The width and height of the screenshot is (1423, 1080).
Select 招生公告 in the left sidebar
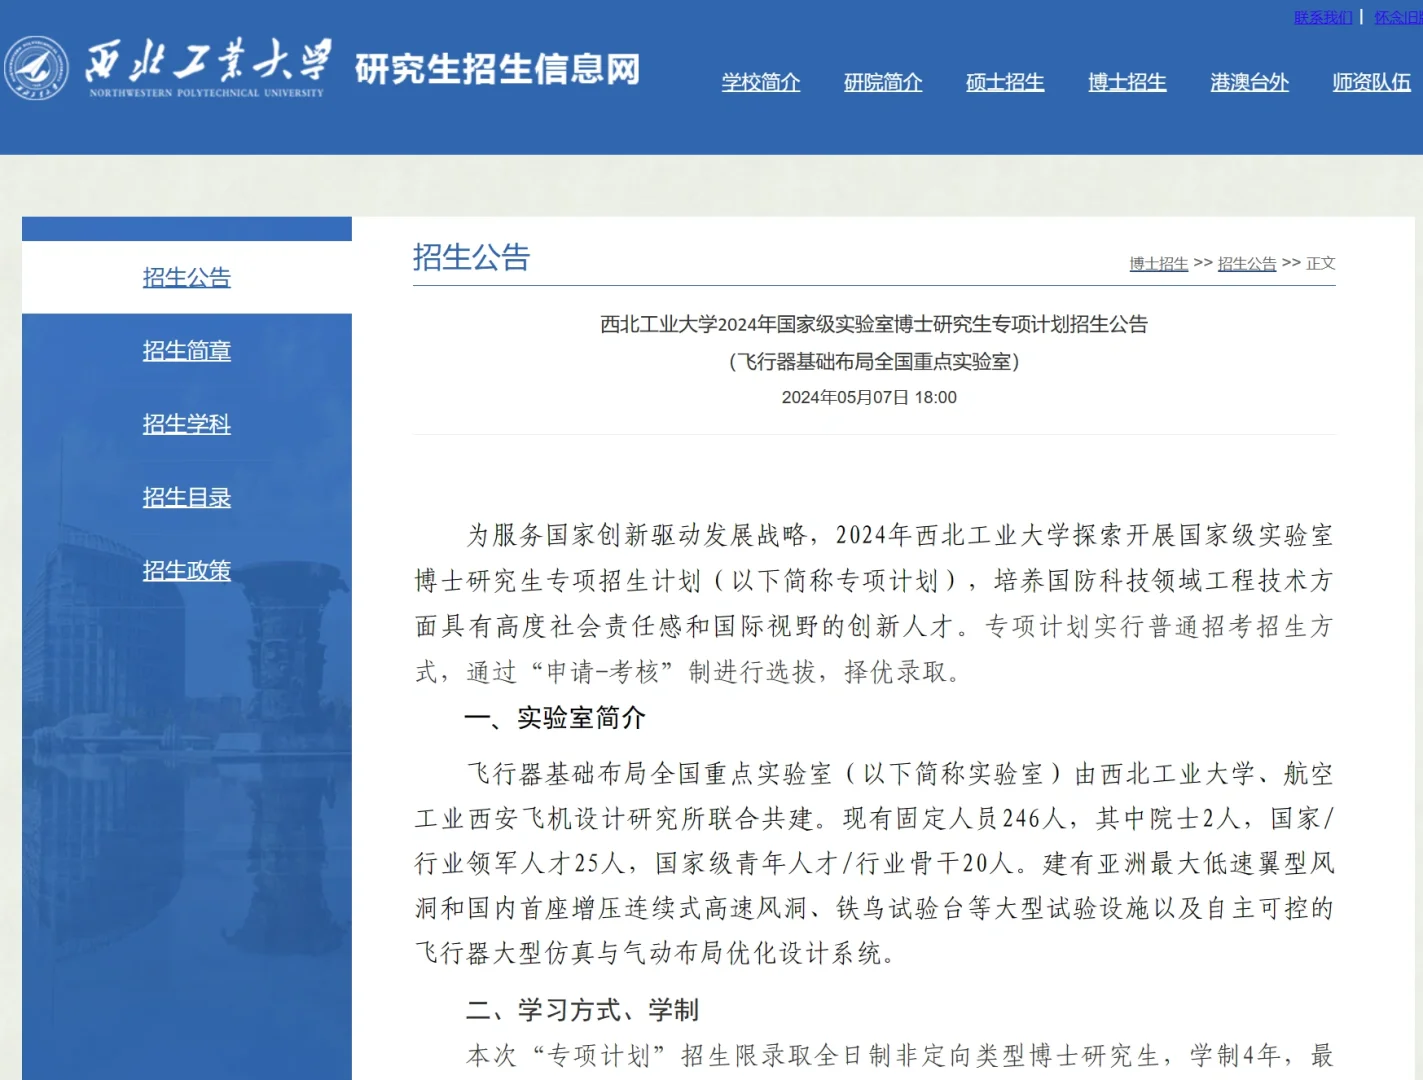click(x=187, y=277)
